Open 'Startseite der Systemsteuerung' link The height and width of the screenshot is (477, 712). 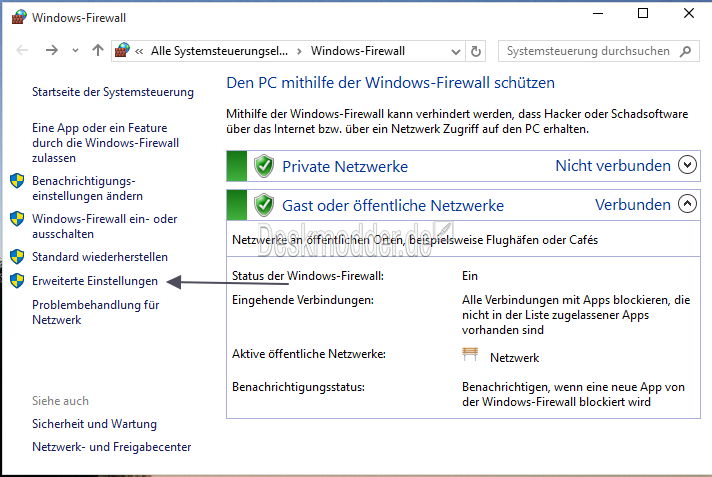[113, 92]
